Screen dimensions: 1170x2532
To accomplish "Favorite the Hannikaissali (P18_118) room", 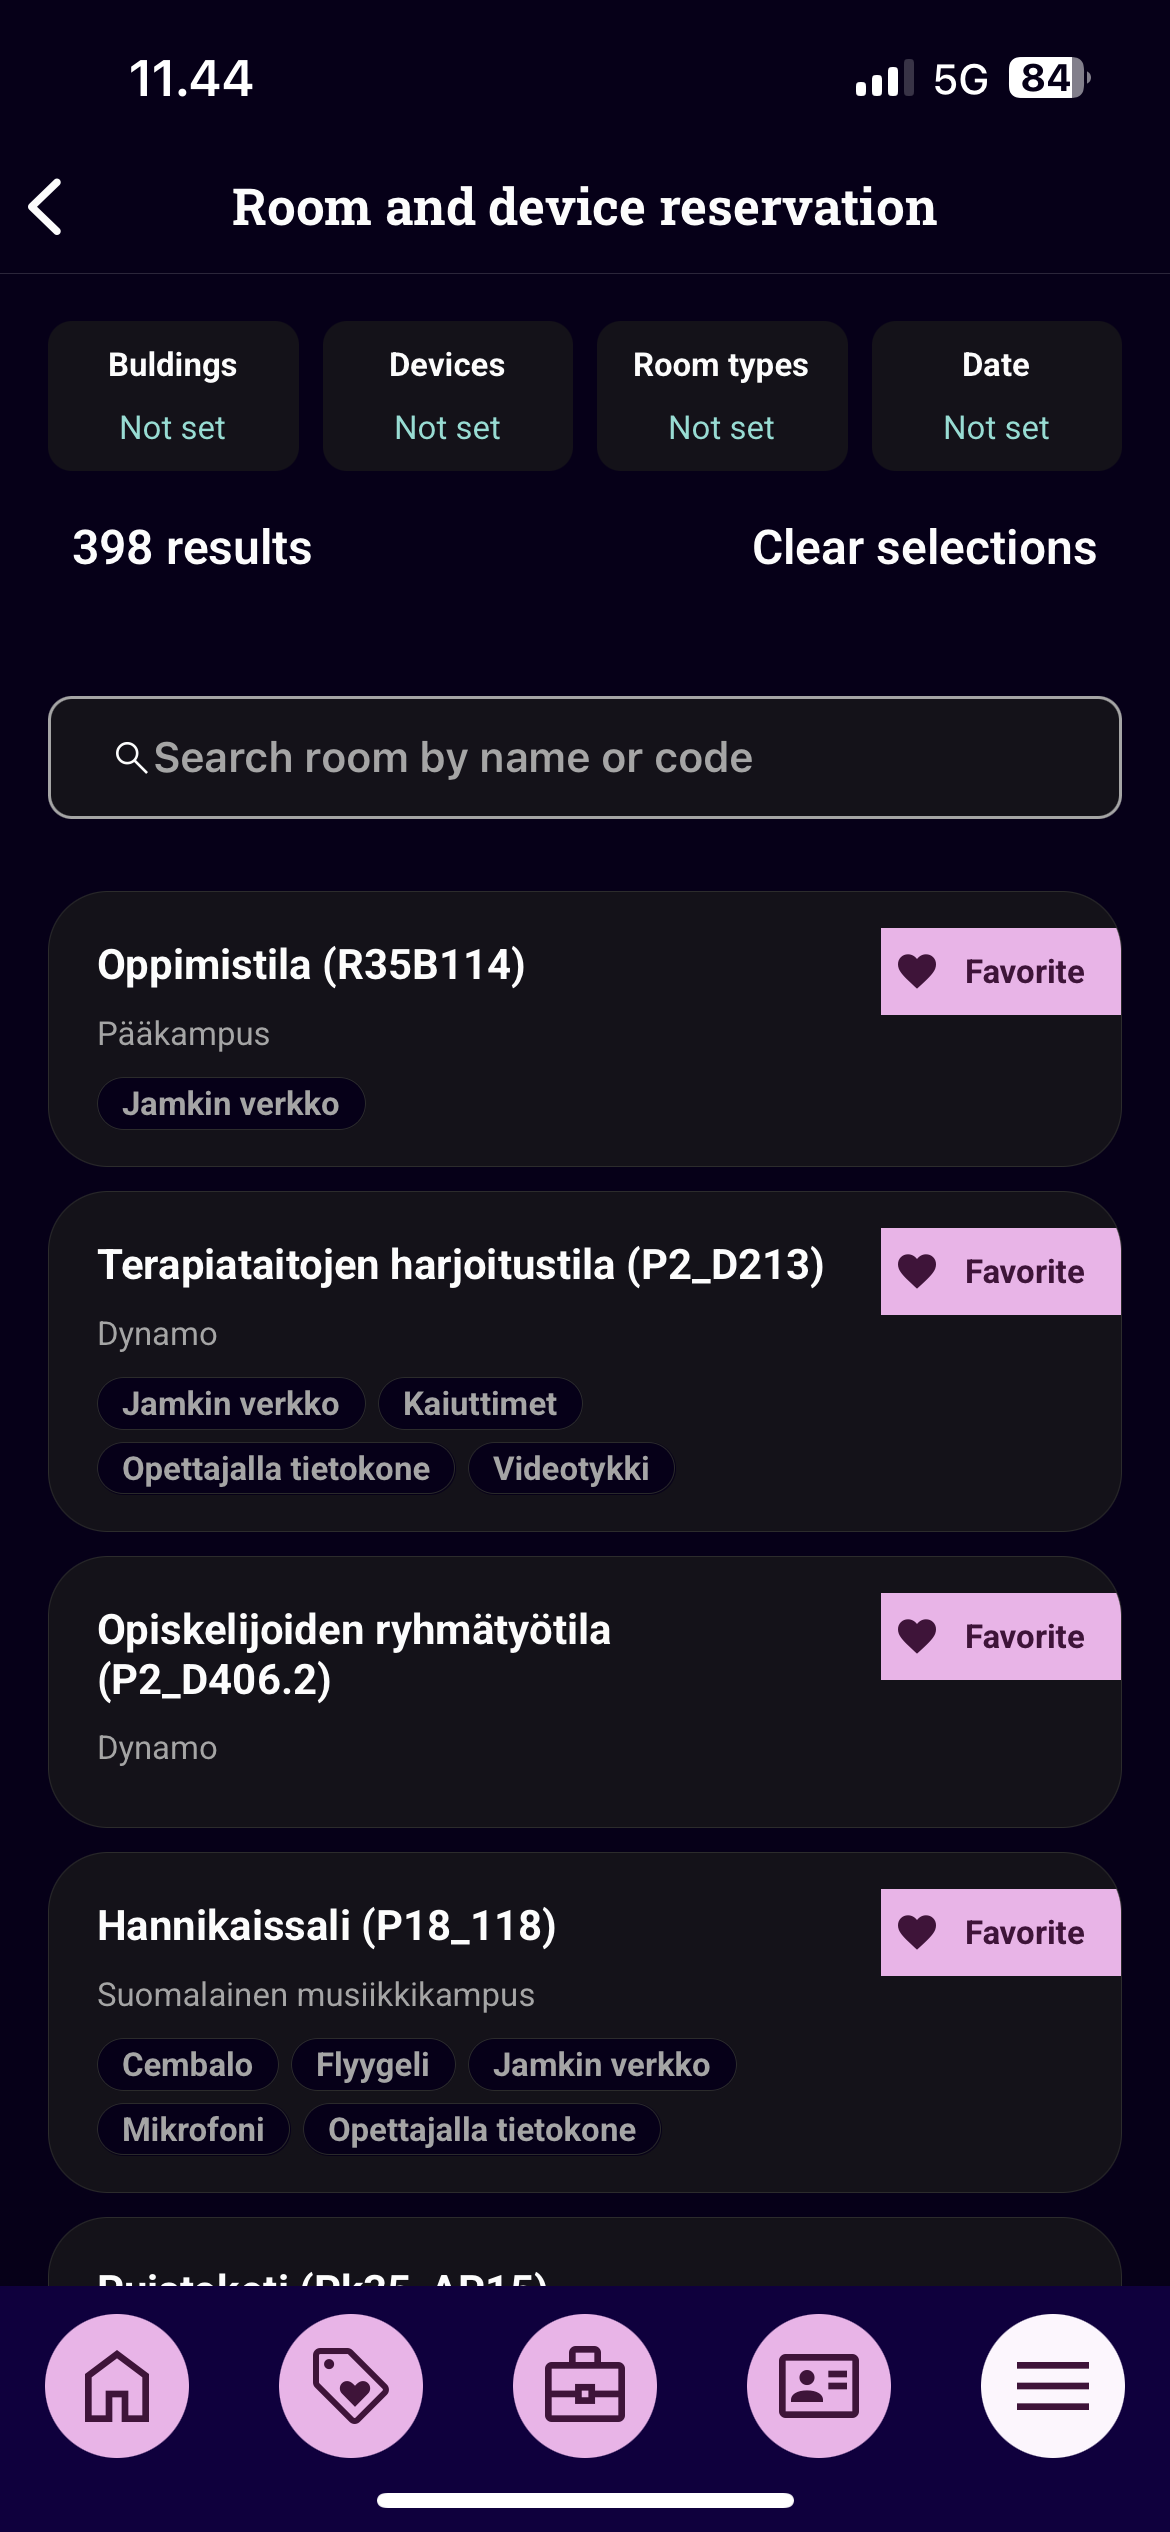I will 1000,1932.
